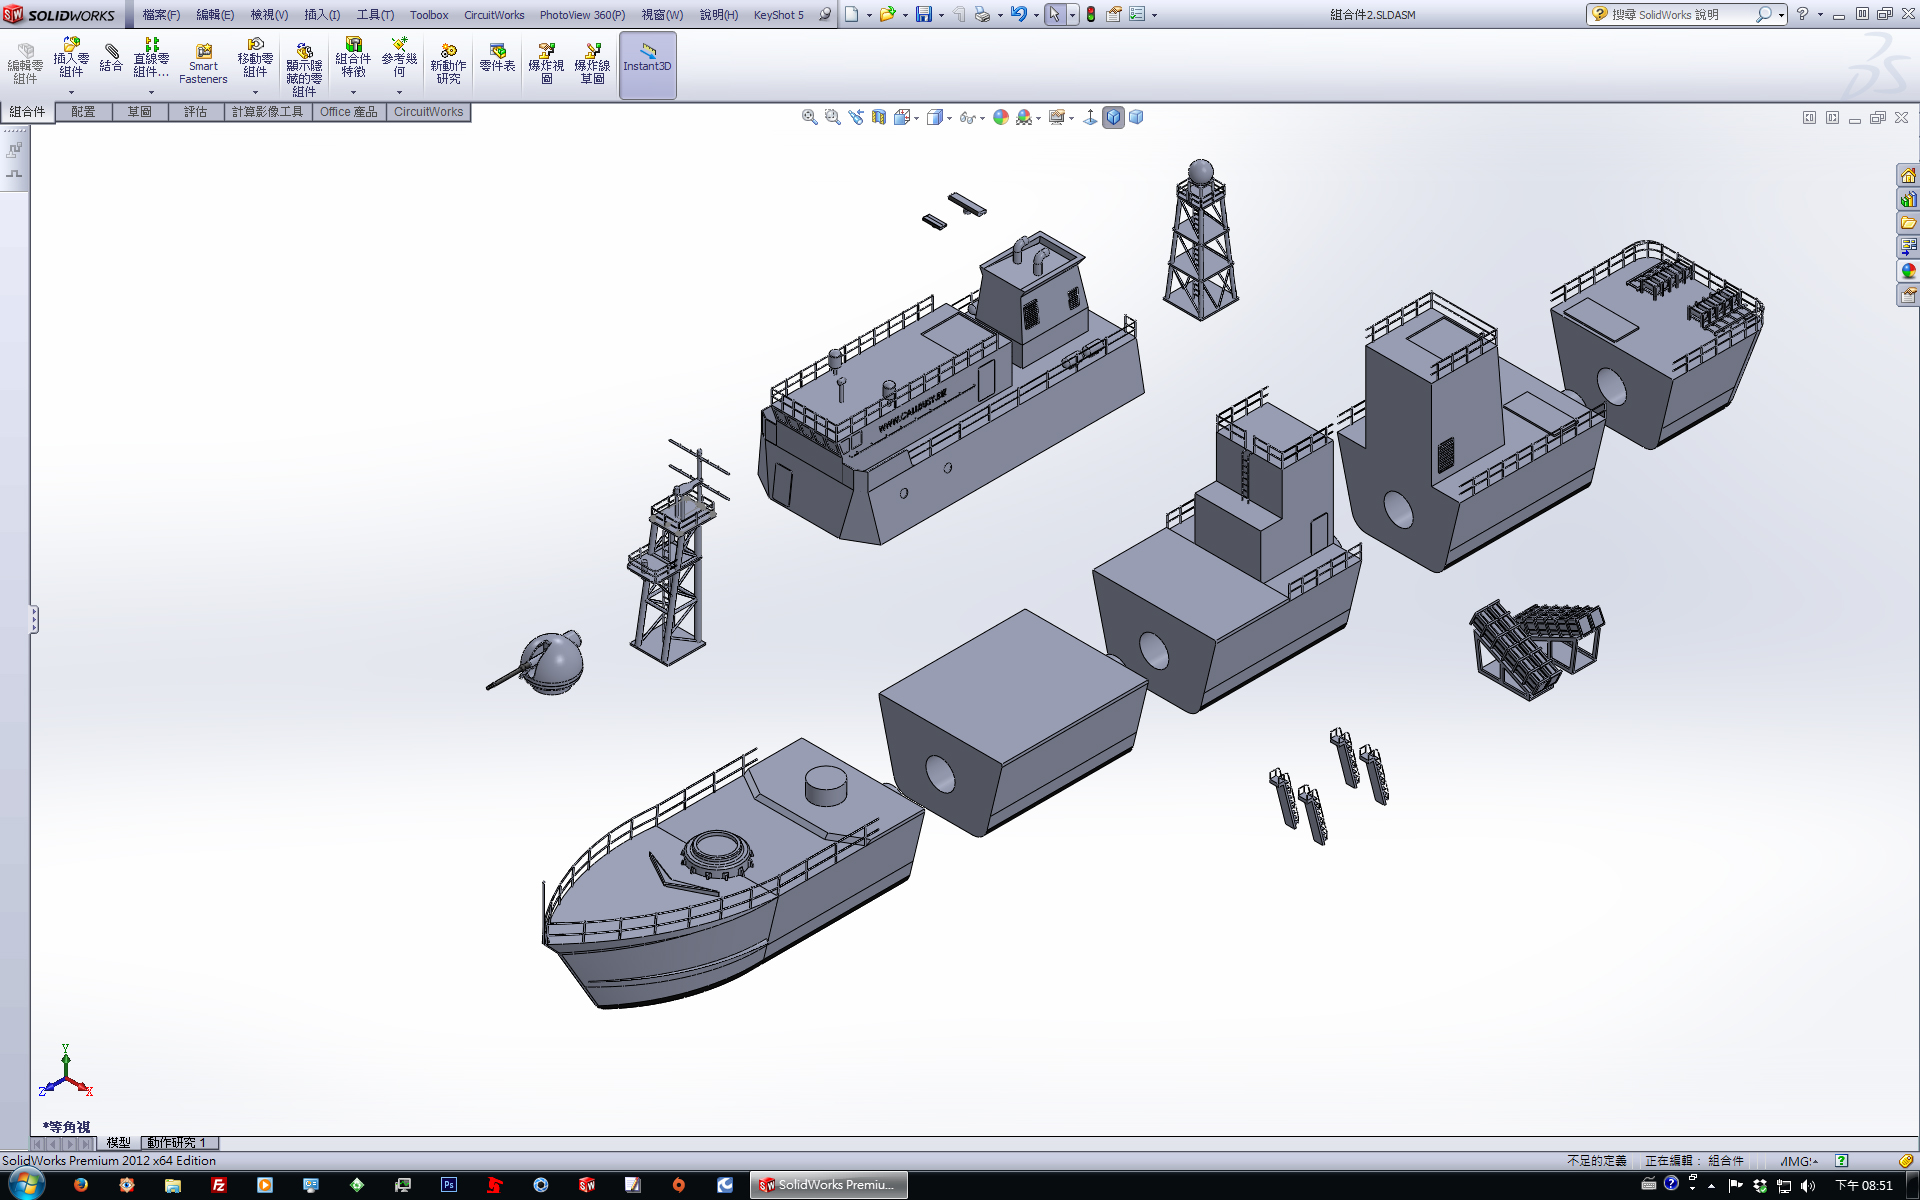1920x1200 pixels.
Task: Switch to the 評估 tab
Action: [x=195, y=111]
